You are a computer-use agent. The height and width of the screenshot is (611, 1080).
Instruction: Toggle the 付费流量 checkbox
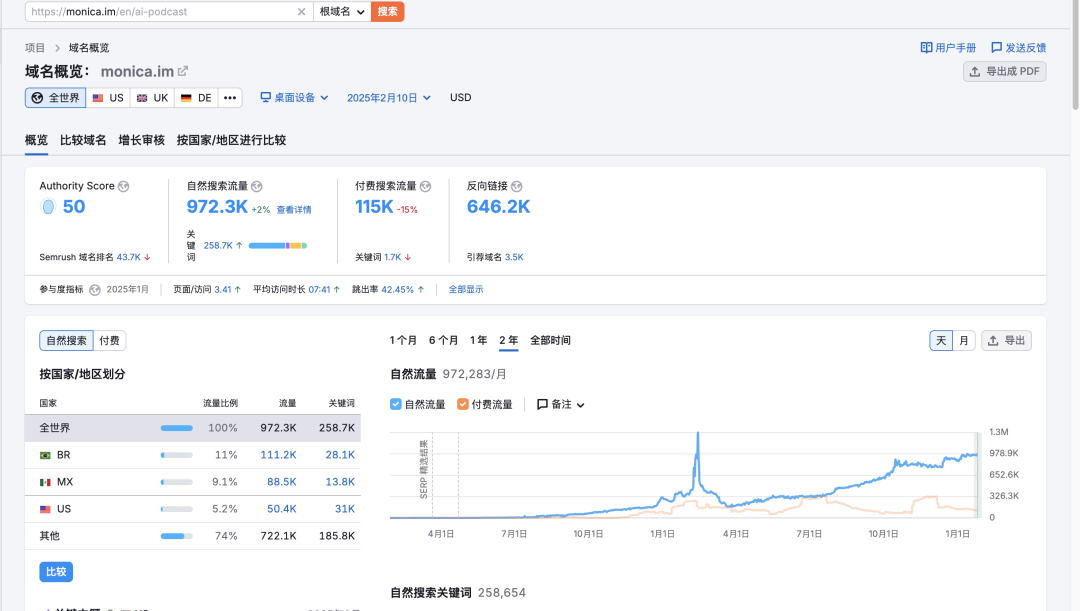463,404
